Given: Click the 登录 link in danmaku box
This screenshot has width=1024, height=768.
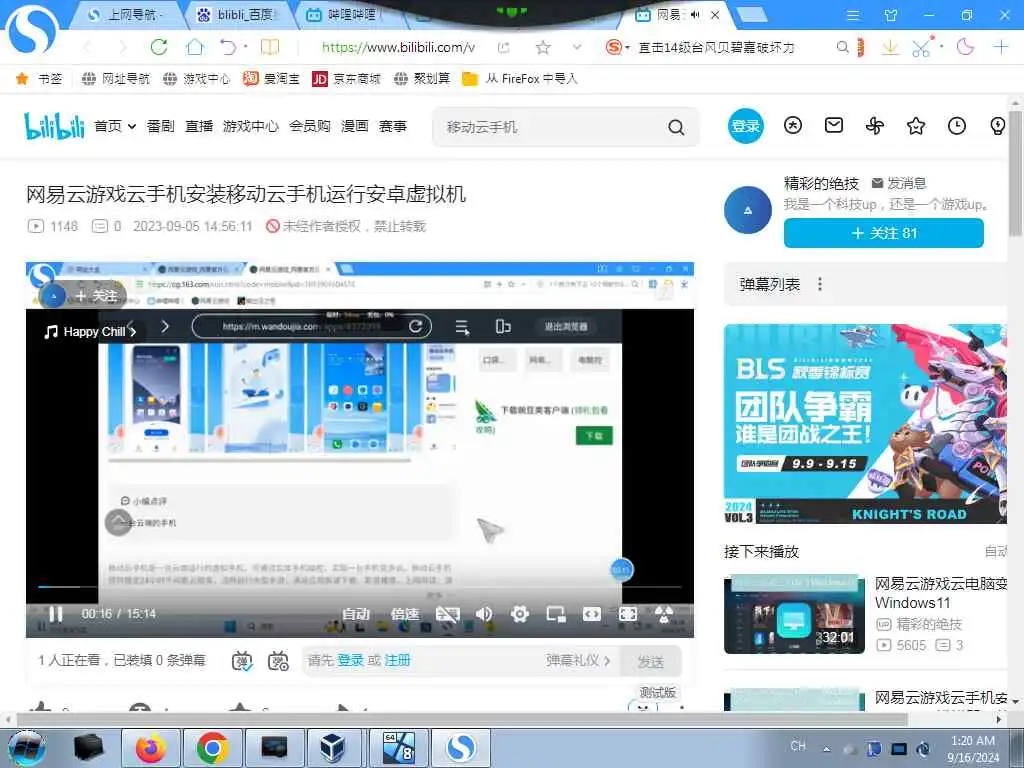Looking at the screenshot, I should [x=351, y=660].
